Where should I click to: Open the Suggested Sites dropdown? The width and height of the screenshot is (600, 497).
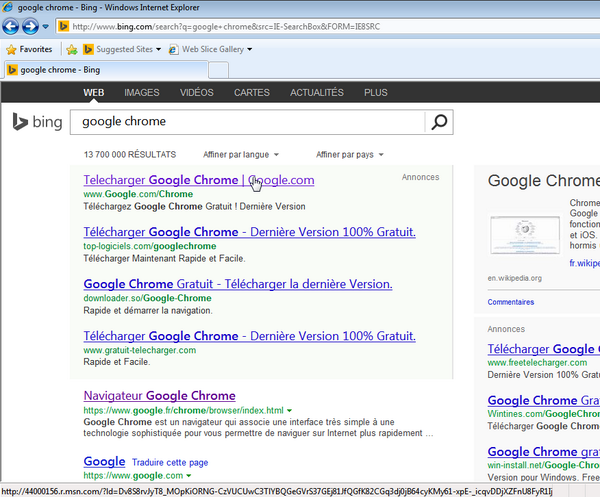(x=122, y=49)
